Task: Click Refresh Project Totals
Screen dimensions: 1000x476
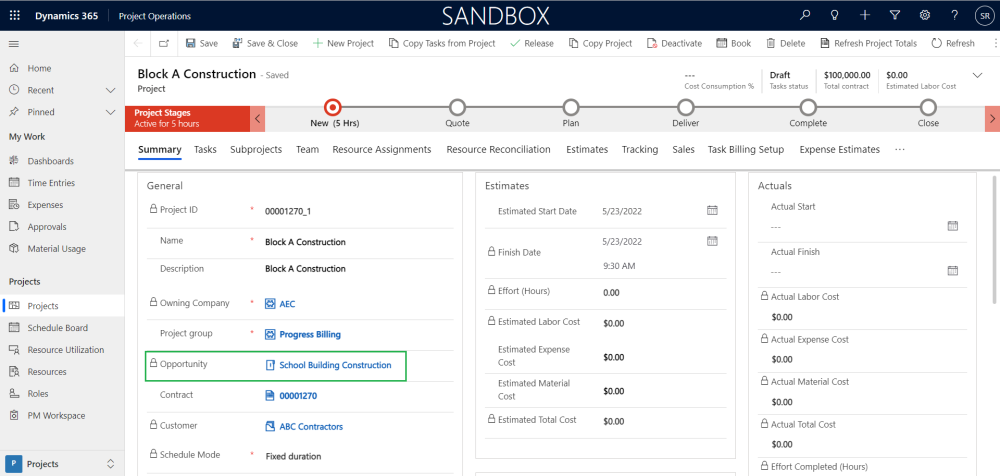Action: click(x=868, y=43)
